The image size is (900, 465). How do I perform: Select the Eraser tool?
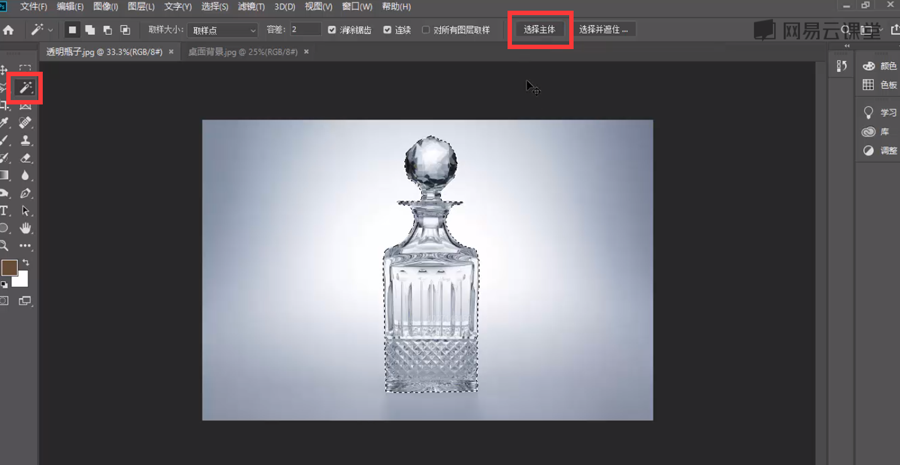(25, 158)
